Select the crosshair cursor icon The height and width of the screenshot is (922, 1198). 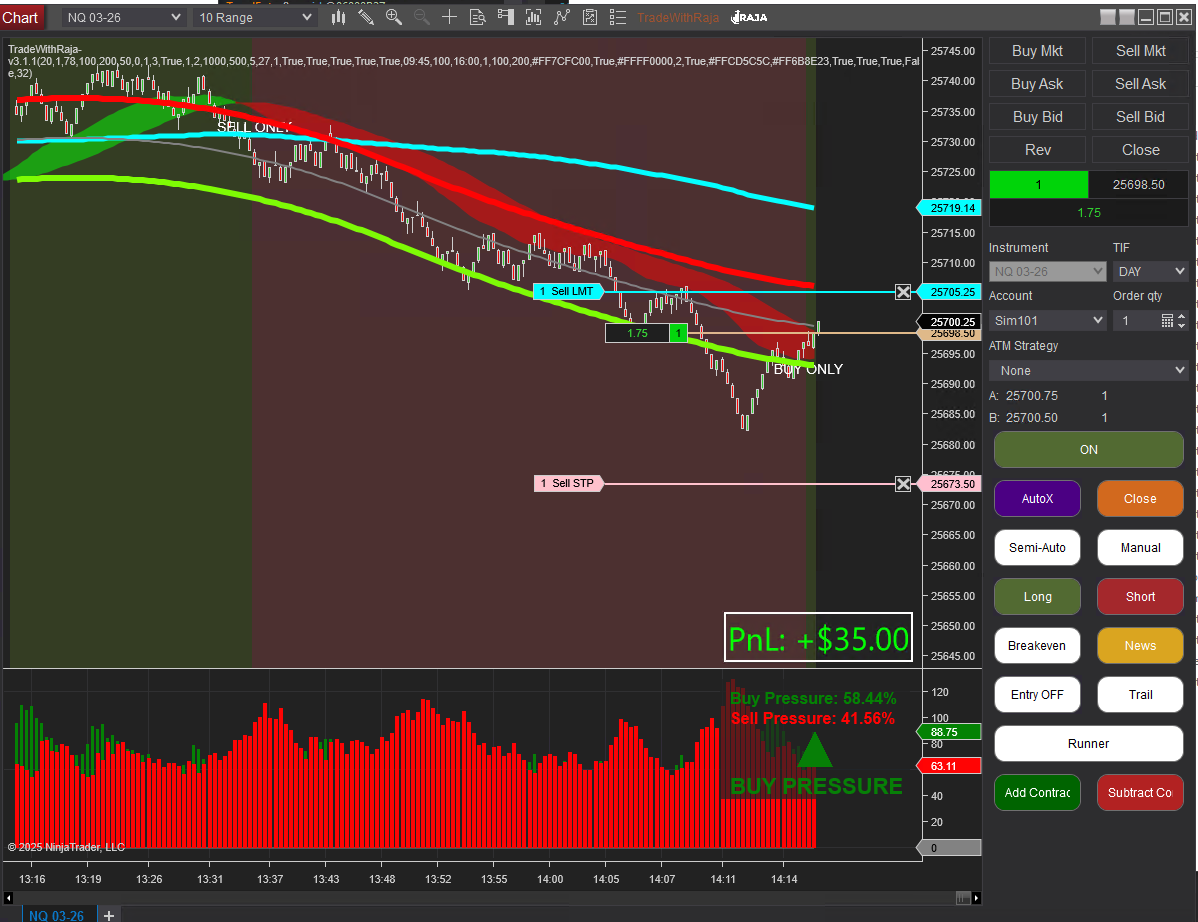450,17
